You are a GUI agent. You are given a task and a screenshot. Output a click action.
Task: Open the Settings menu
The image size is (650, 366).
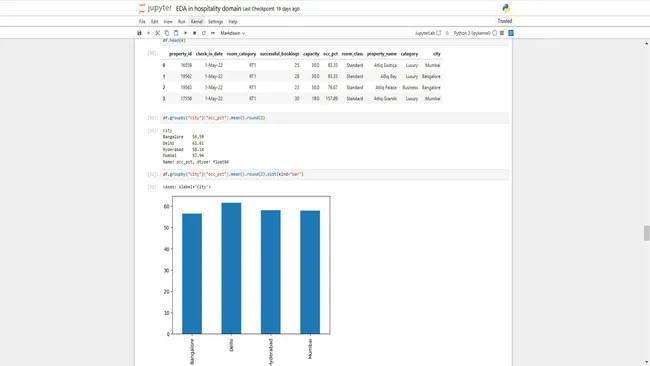coord(216,22)
